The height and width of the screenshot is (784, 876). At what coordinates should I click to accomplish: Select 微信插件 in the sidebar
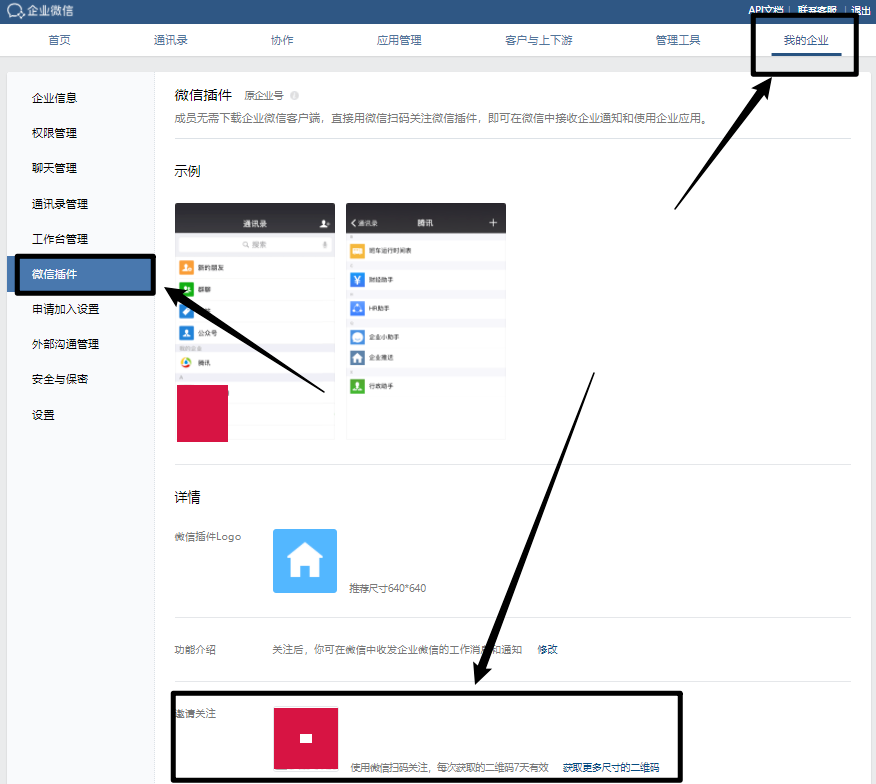click(x=81, y=274)
